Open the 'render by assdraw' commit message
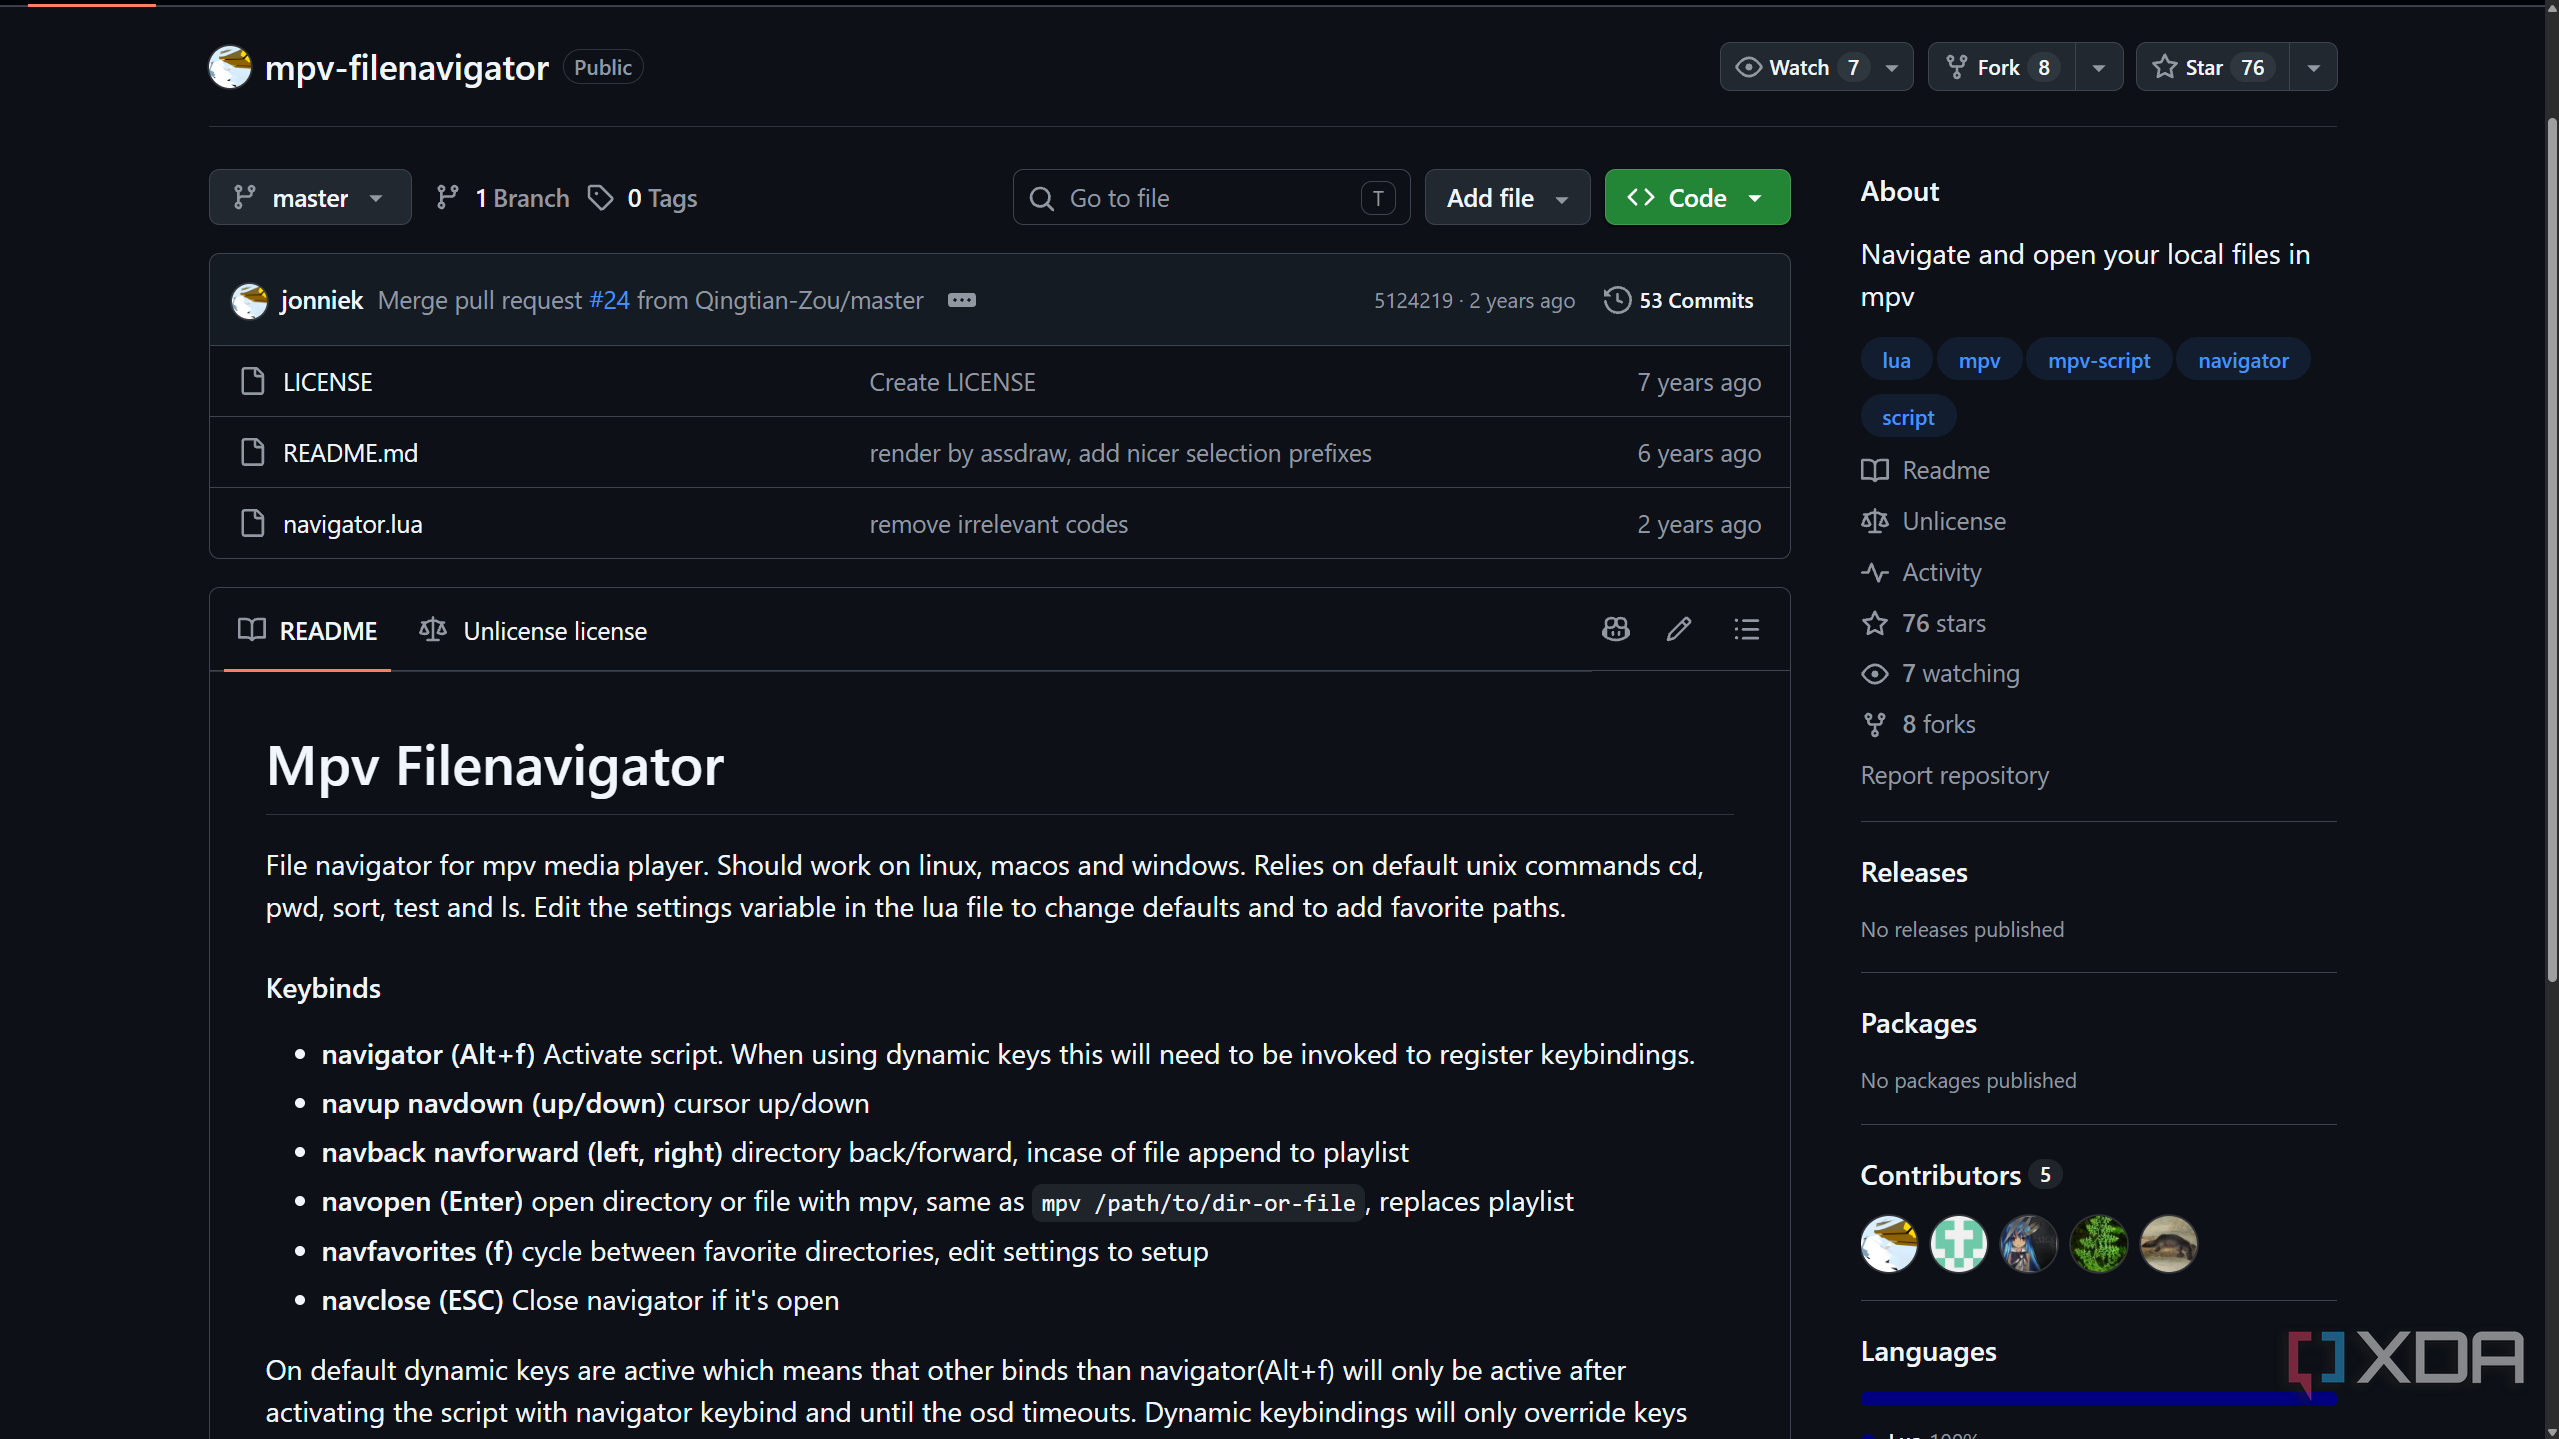This screenshot has height=1439, width=2559. pos(1121,453)
